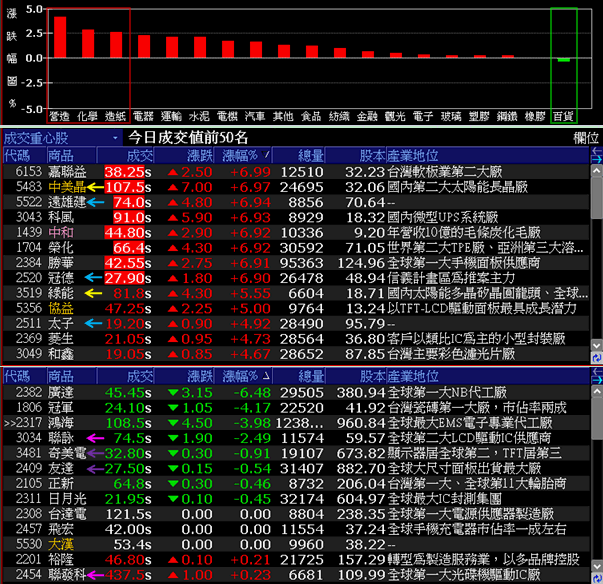Sort gainers list by 總量 column header

299,155
